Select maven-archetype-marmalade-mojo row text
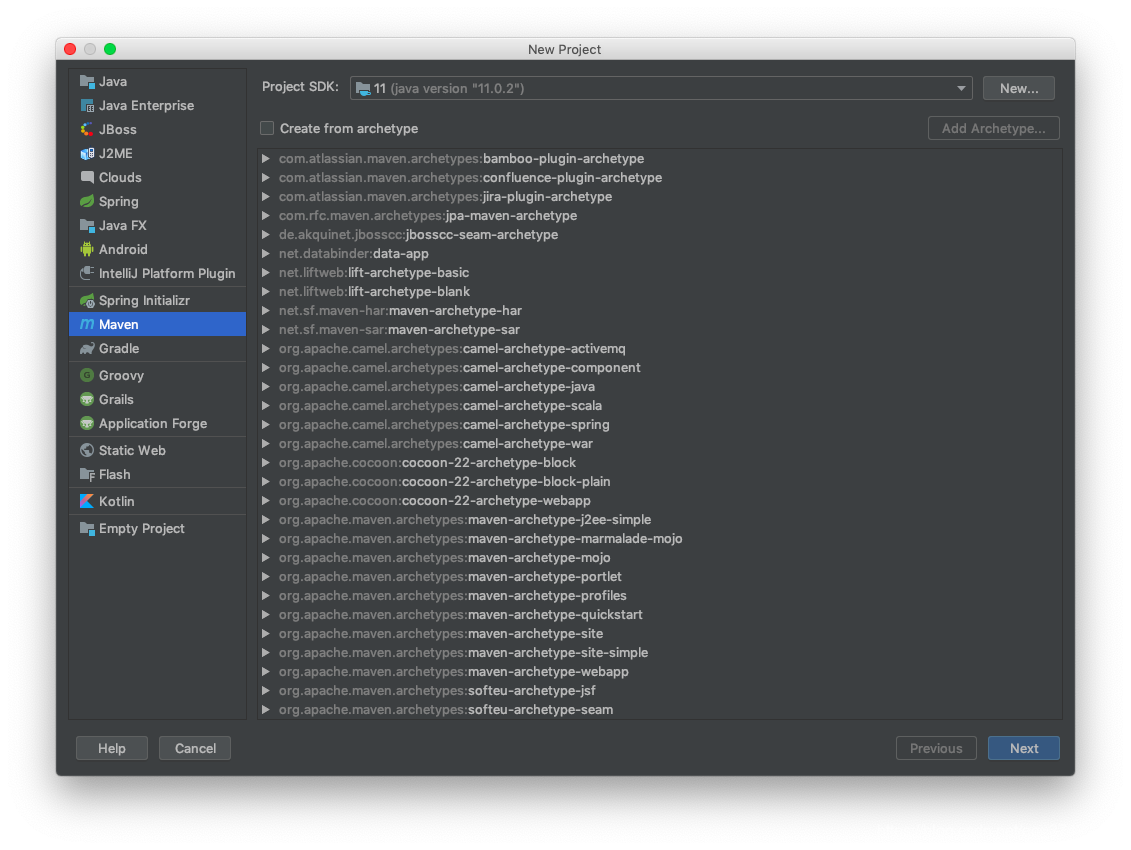Viewport: 1131px width, 850px height. (x=480, y=539)
